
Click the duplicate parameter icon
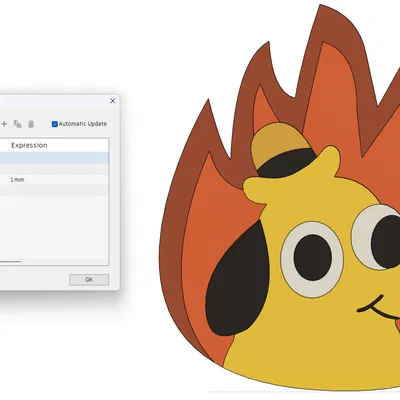tap(17, 124)
